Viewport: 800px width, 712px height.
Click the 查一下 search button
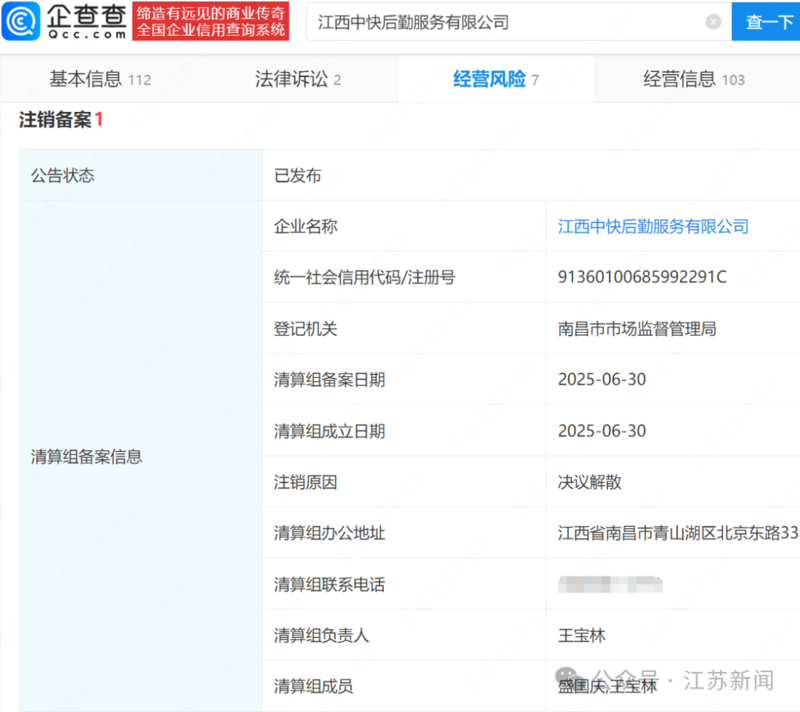766,21
